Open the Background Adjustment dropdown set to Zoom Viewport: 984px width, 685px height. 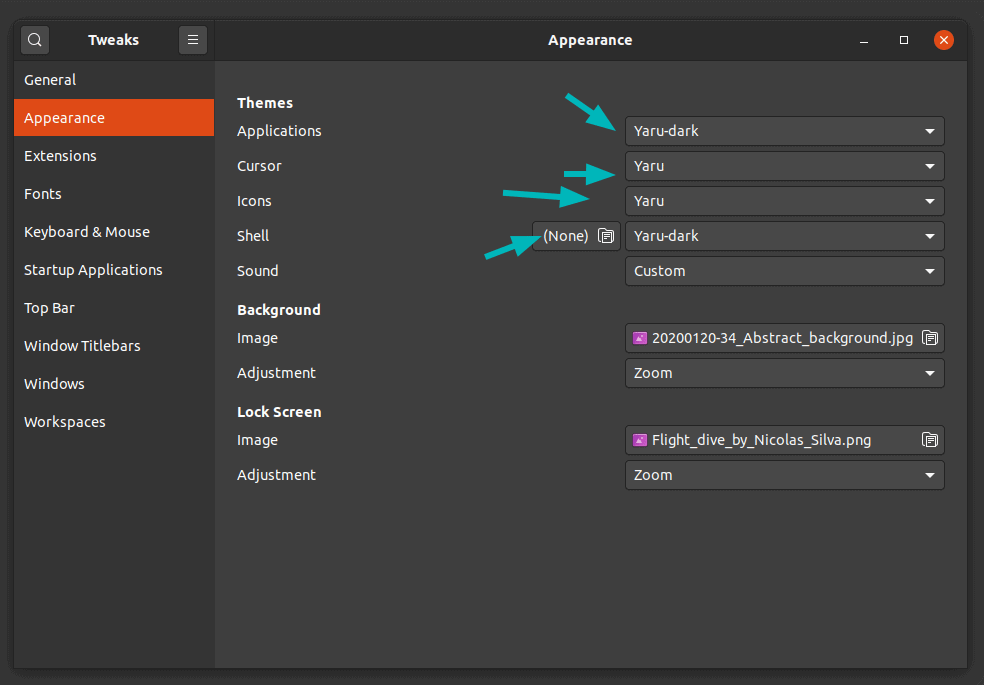(x=784, y=373)
